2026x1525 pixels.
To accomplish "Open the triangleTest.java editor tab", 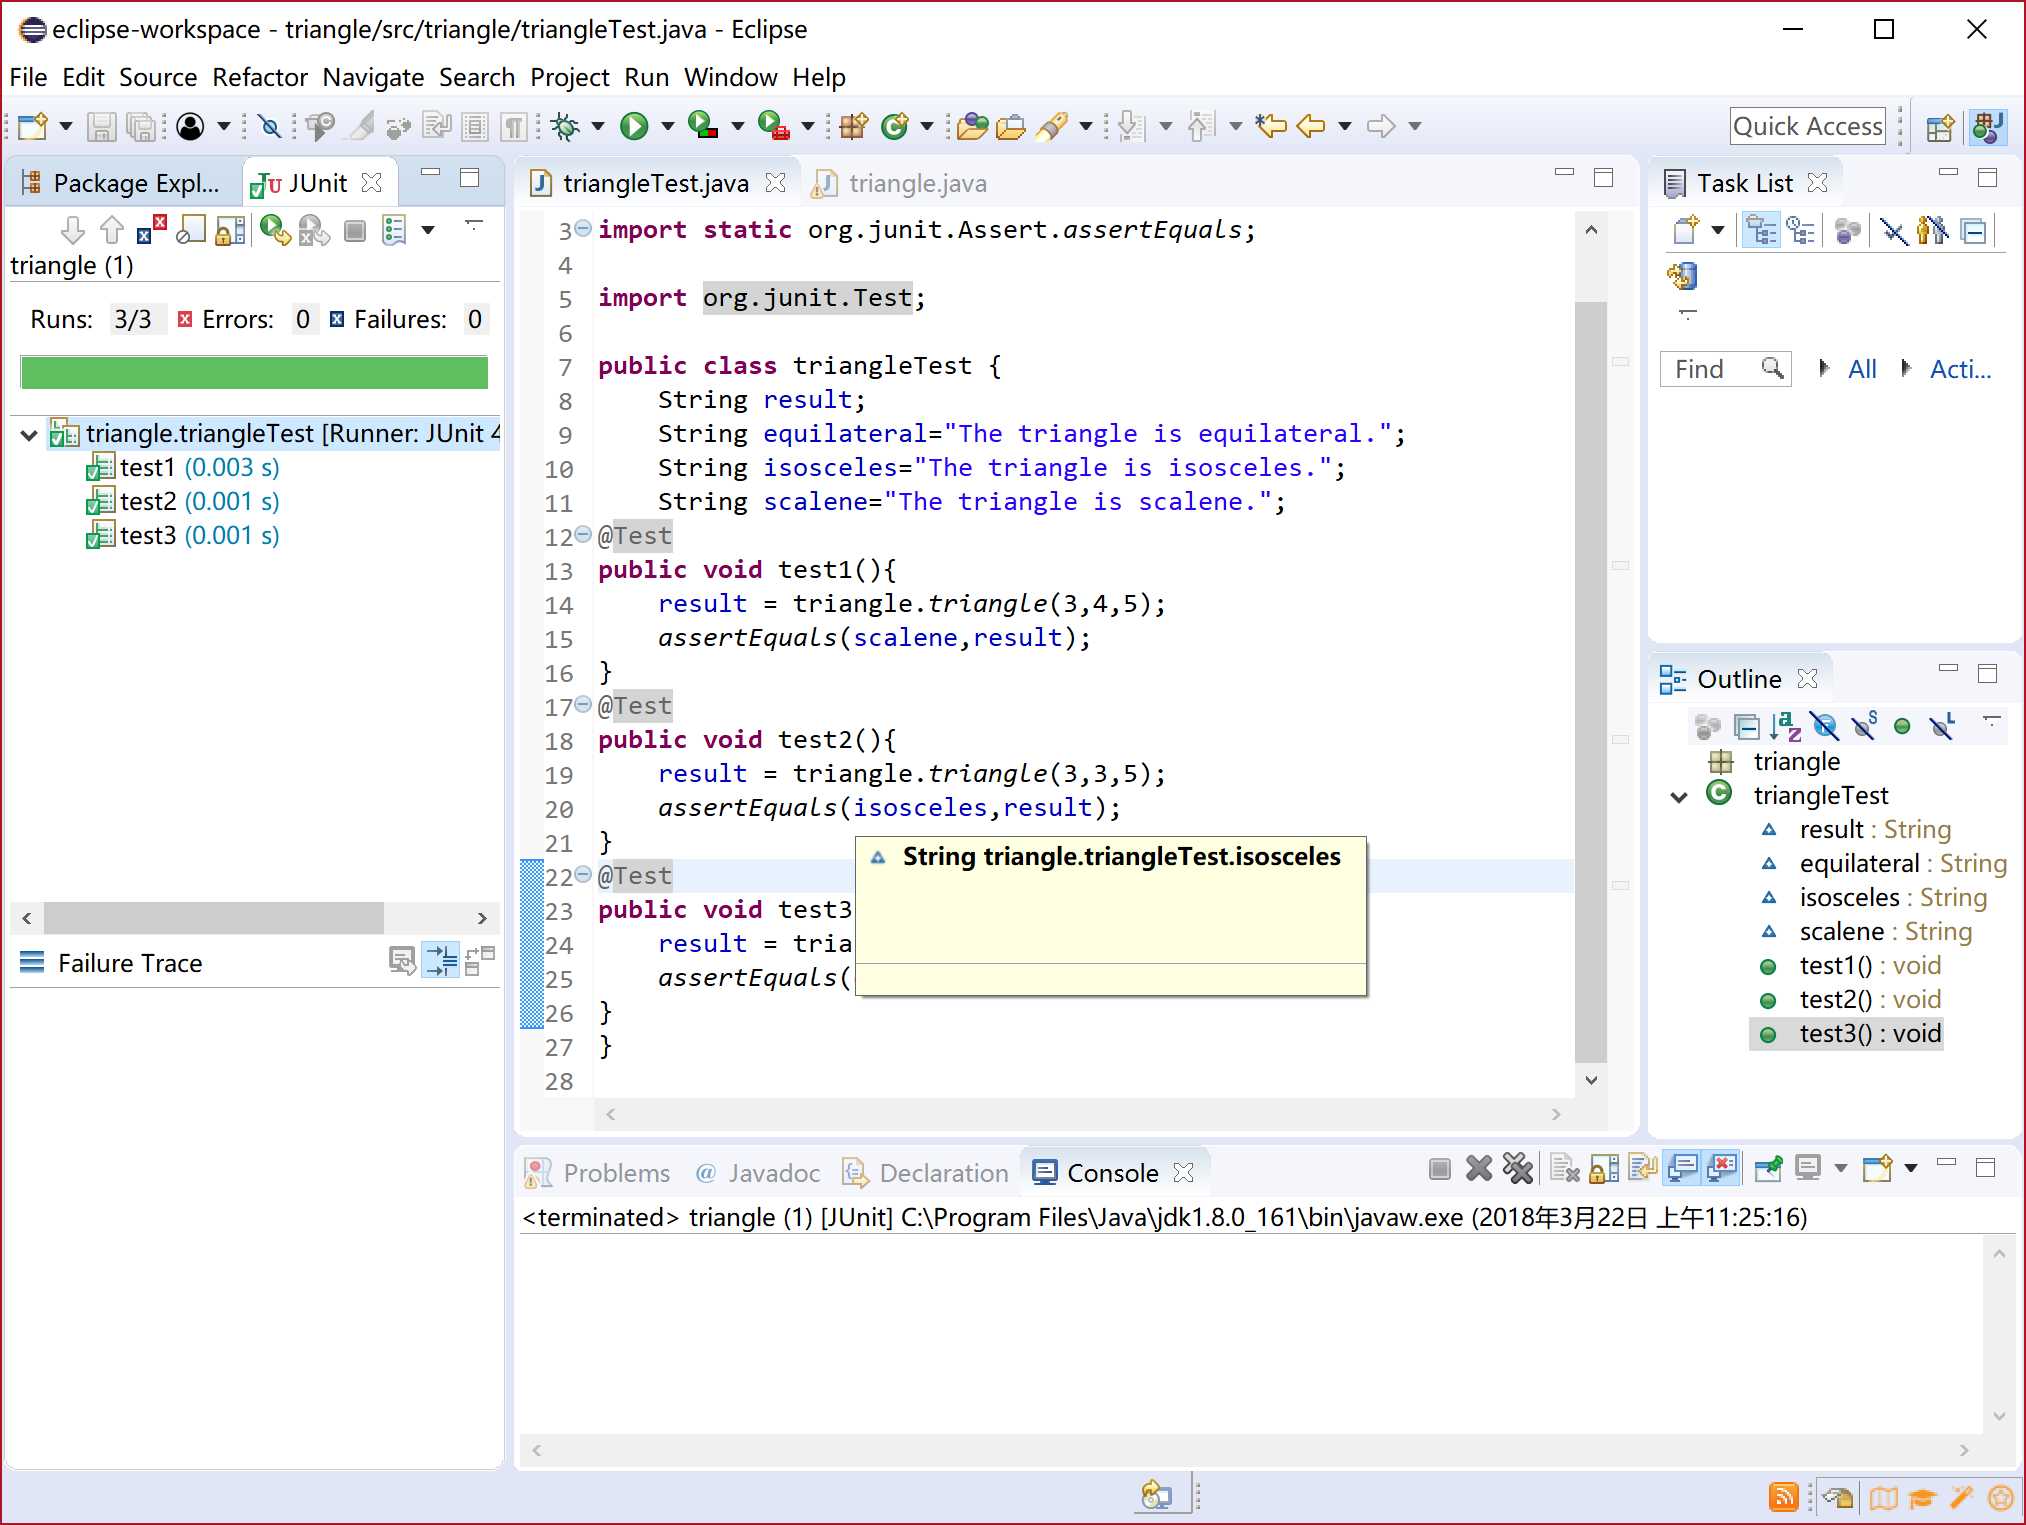I will tap(647, 181).
